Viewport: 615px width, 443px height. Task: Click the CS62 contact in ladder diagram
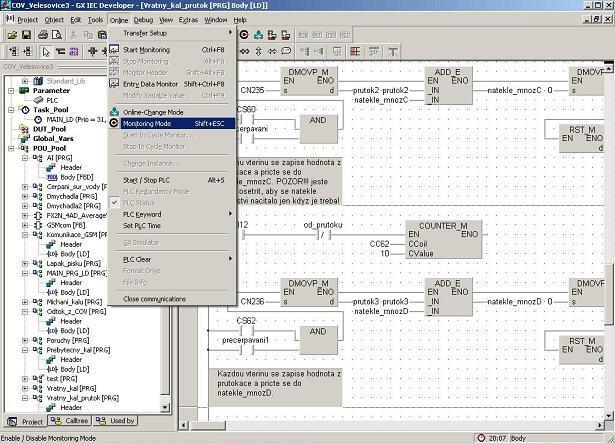[246, 331]
